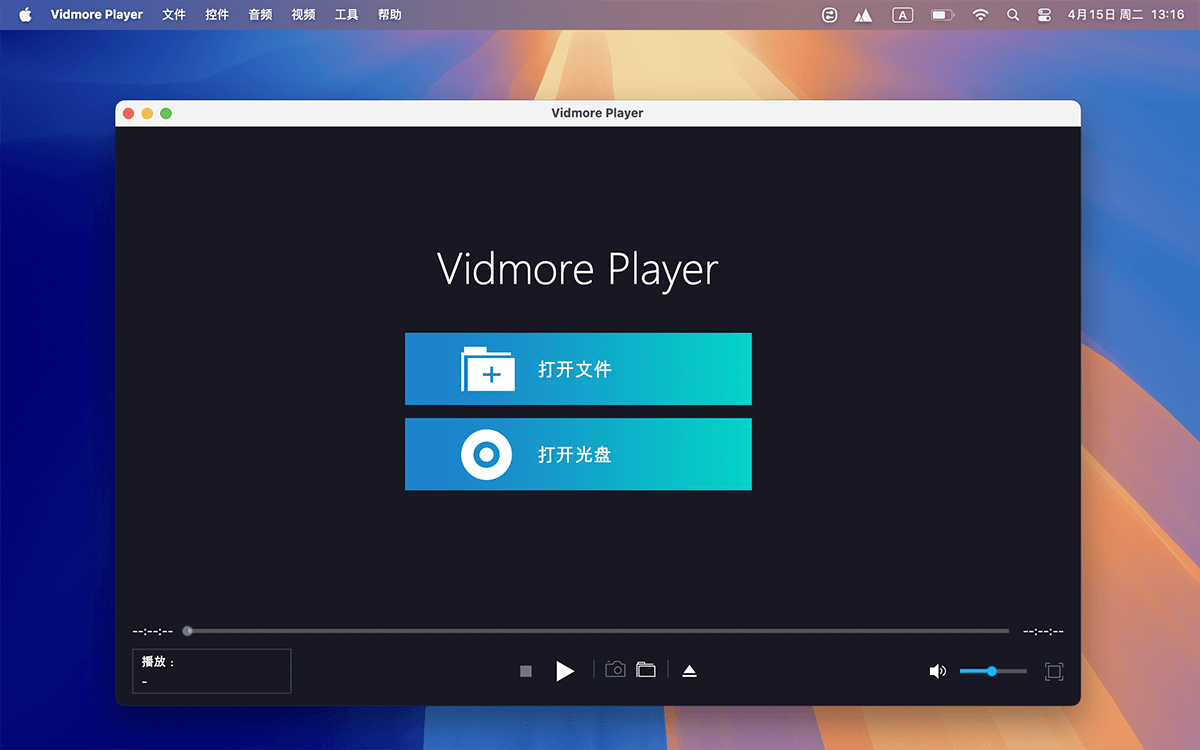
Task: Mute audio with the speaker icon
Action: (937, 671)
